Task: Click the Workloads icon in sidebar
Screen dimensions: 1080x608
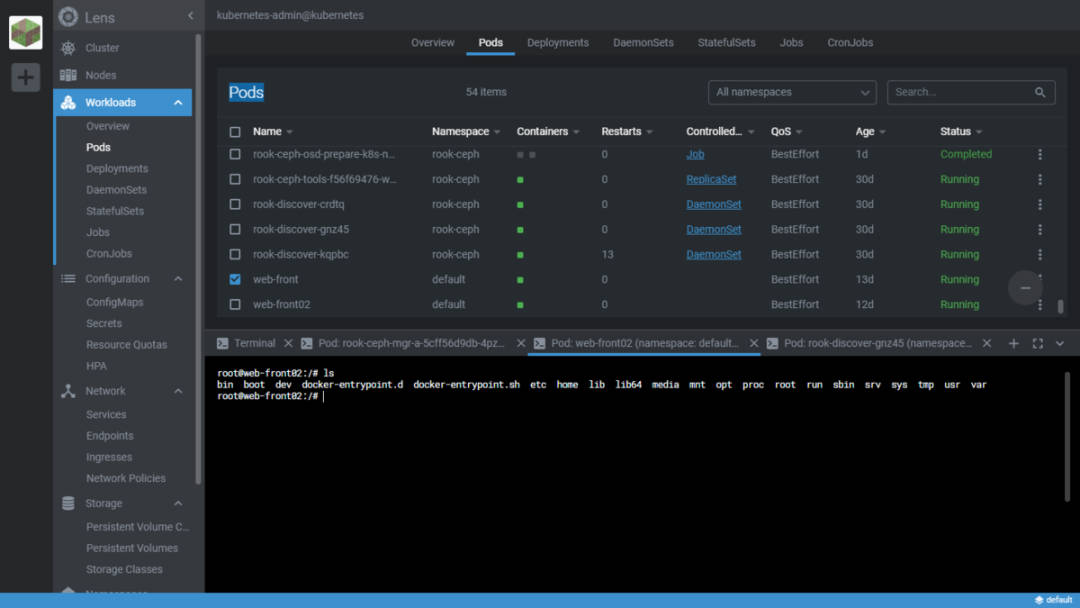Action: [x=68, y=103]
